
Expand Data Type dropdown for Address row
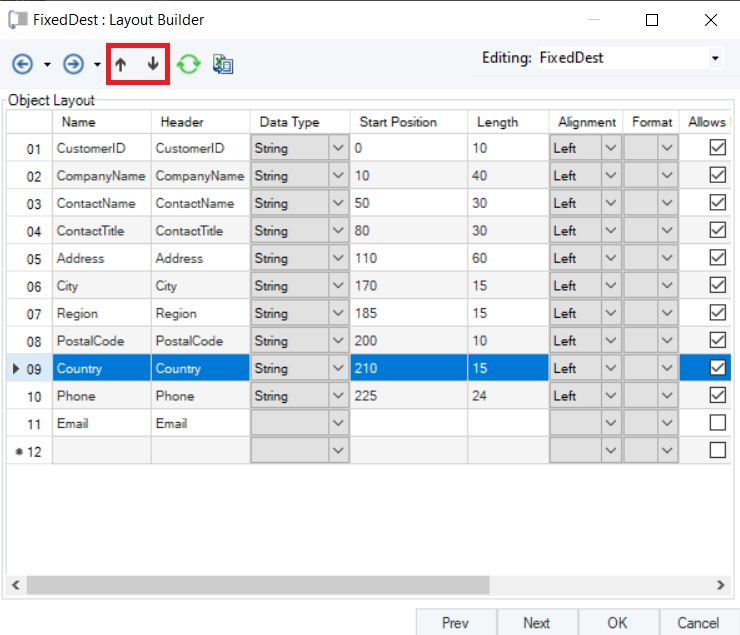tap(338, 258)
